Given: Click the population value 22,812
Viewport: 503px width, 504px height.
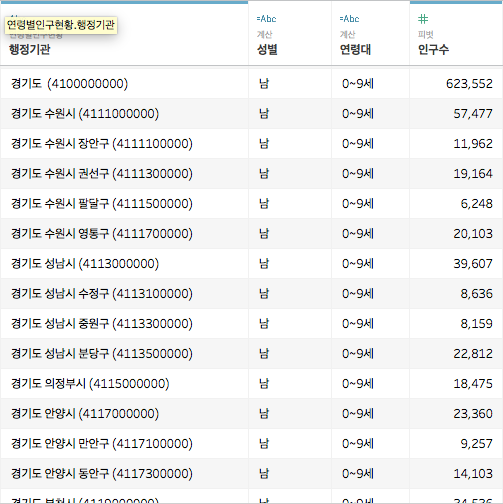Looking at the screenshot, I should point(473,354).
